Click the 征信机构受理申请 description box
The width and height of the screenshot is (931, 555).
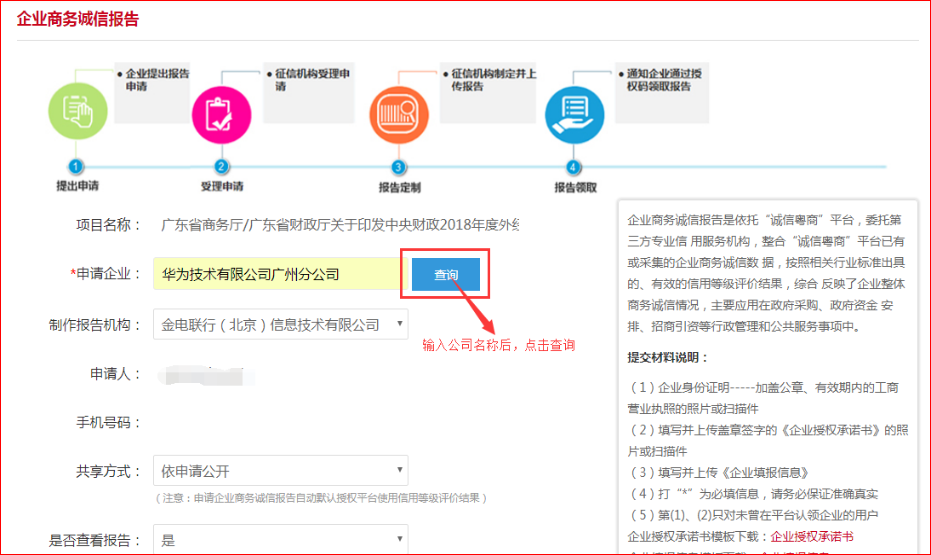click(309, 93)
